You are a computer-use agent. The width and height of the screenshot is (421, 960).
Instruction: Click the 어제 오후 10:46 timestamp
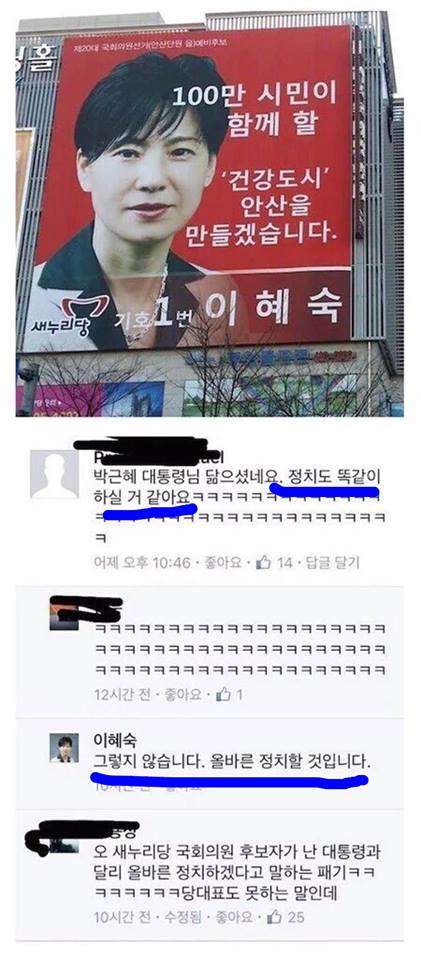tap(142, 563)
